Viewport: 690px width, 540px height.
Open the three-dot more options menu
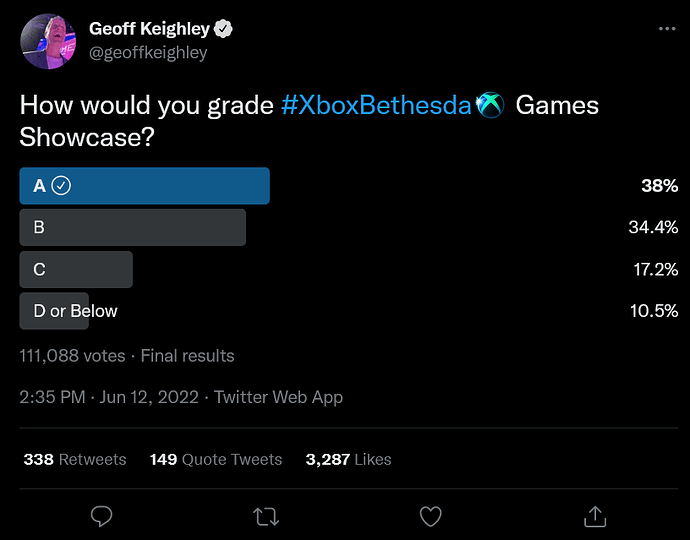[x=667, y=29]
